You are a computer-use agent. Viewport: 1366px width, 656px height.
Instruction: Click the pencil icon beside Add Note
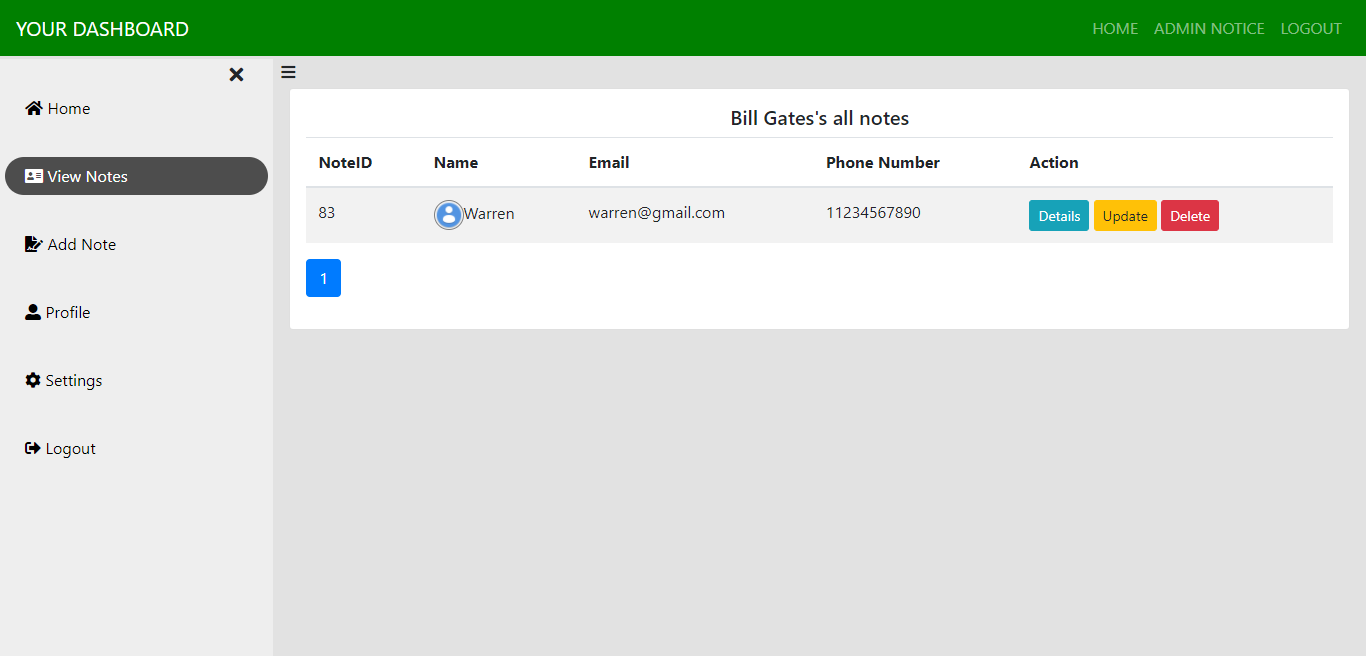tap(34, 244)
